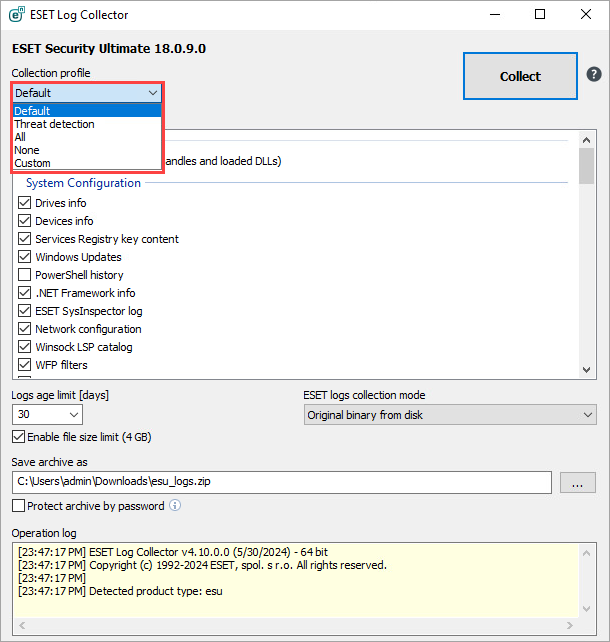Click info icon beside Protect archive by password
Screen dimensions: 610x642
(x=175, y=505)
